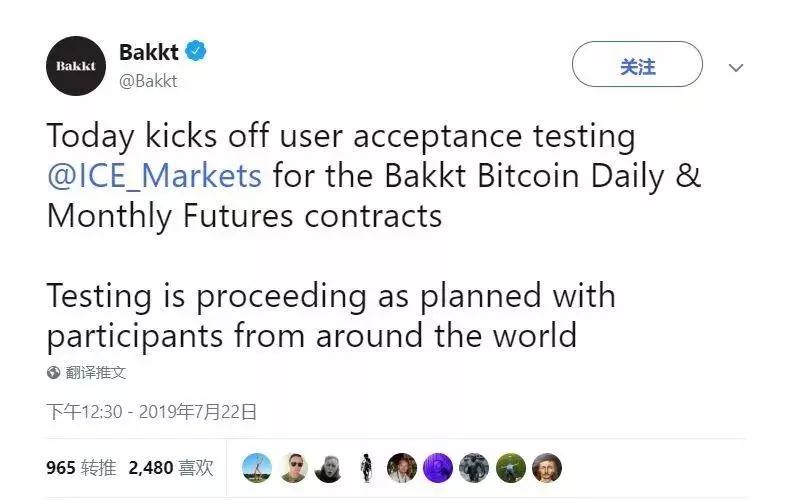View the 965 转推 retweets list

pyautogui.click(x=81, y=467)
